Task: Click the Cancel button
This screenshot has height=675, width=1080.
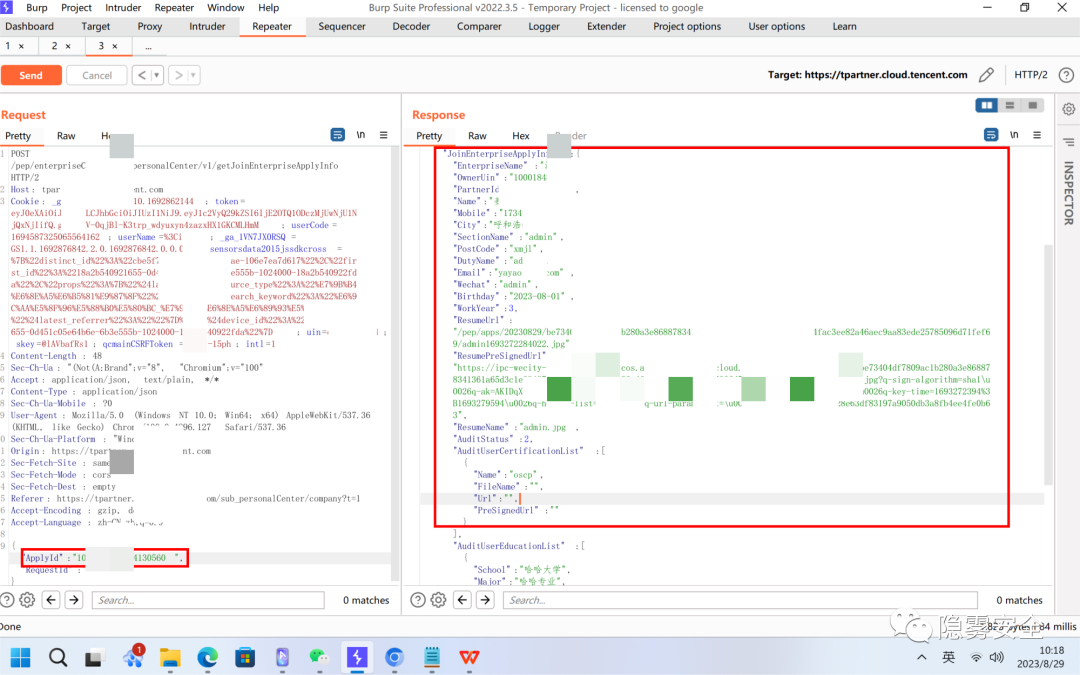Action: [96, 75]
